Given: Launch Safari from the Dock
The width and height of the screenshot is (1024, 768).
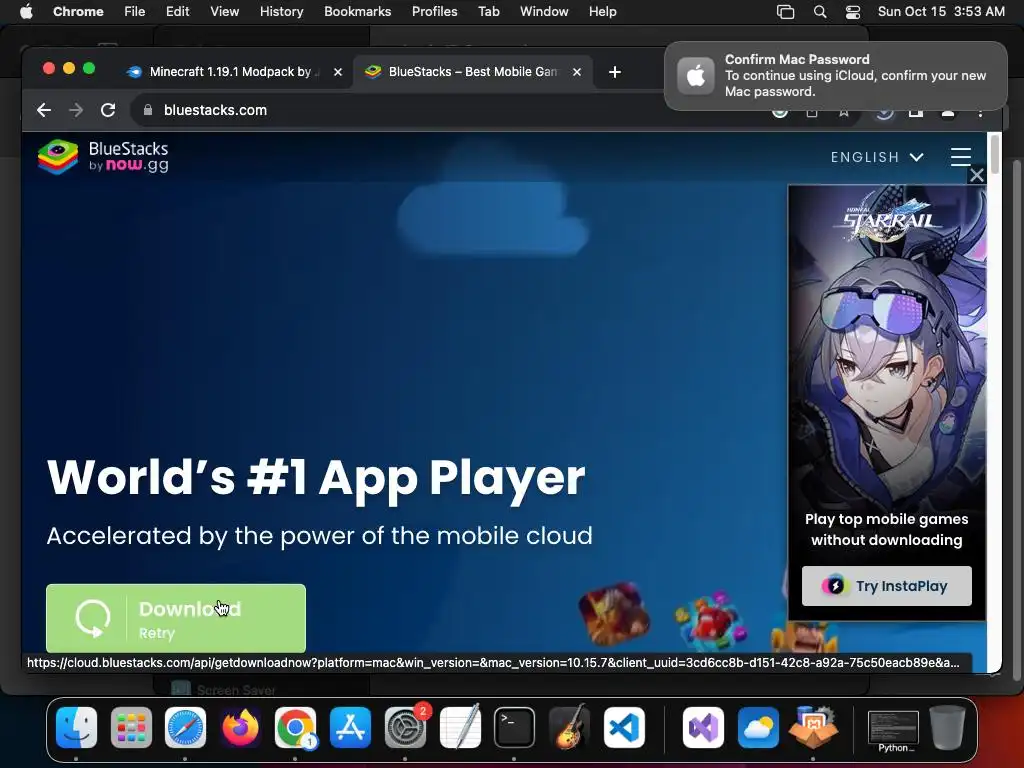Looking at the screenshot, I should [x=185, y=727].
